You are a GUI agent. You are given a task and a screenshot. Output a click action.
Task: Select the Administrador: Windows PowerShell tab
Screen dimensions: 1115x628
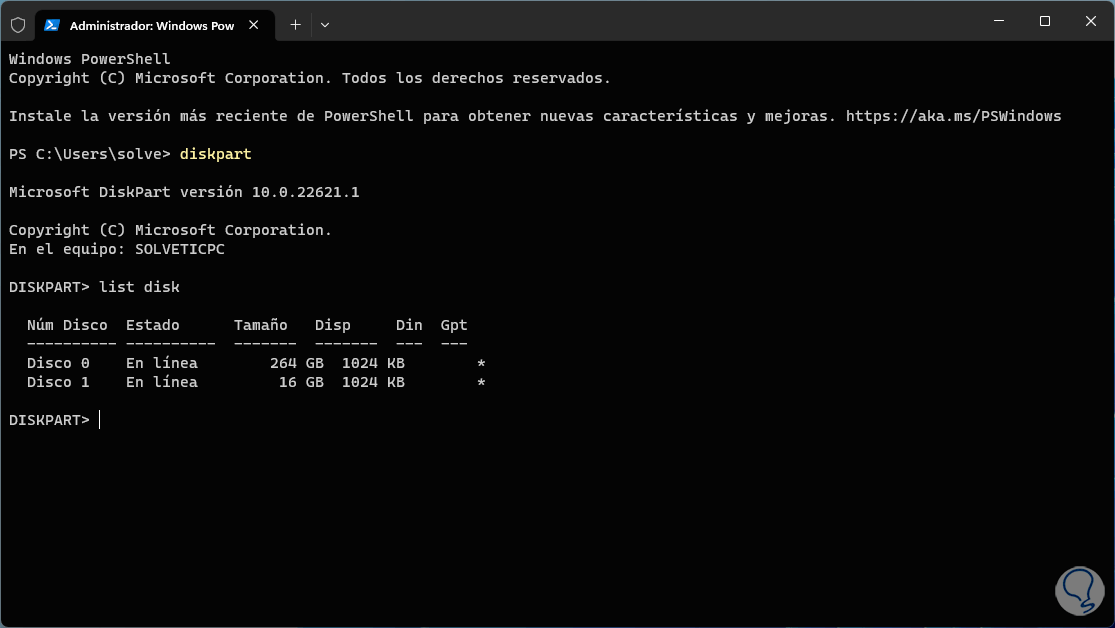[154, 25]
